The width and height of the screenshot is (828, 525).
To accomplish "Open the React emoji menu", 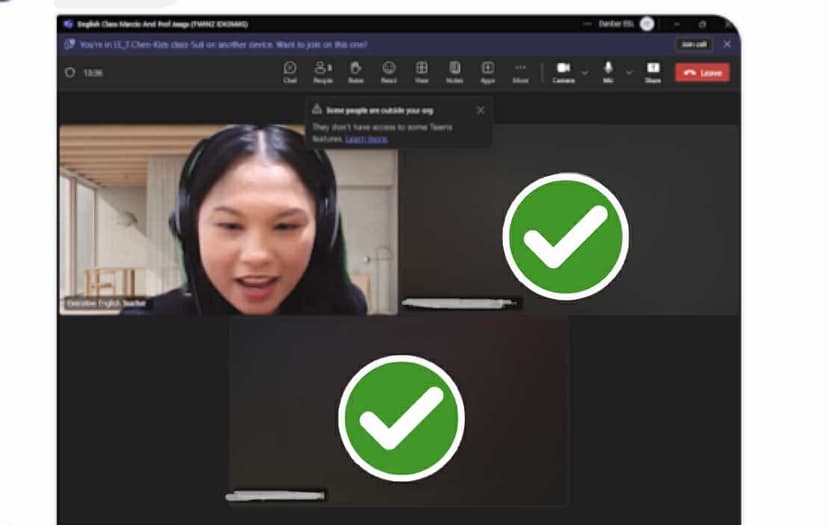I will click(388, 71).
